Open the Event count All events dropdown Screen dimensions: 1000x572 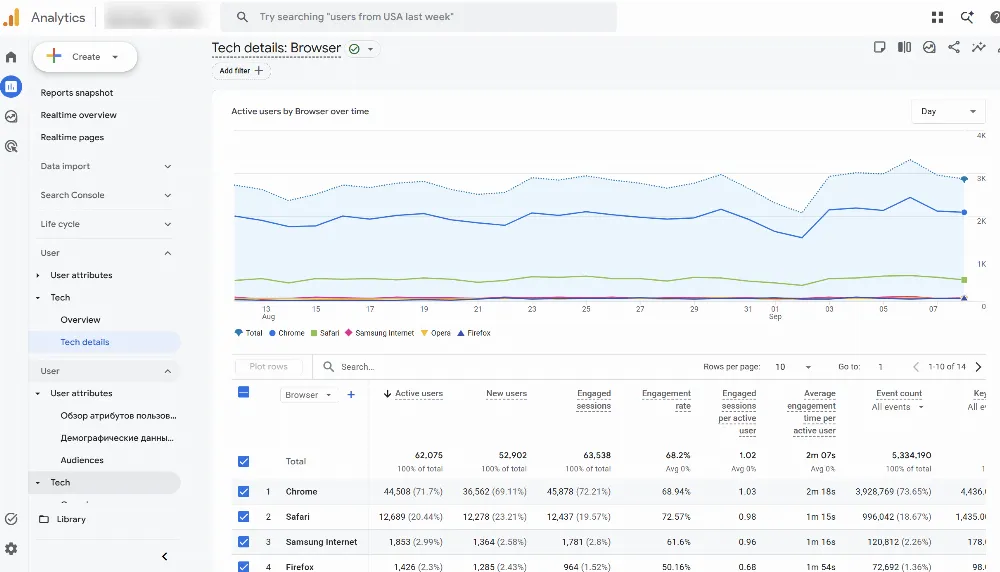coord(898,407)
